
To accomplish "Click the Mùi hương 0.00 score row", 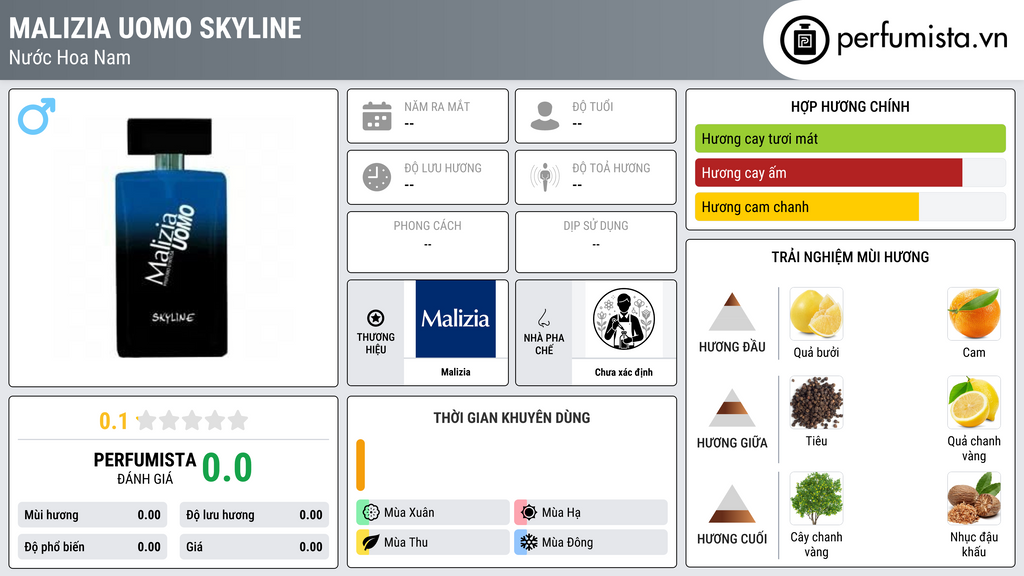I will tap(93, 515).
